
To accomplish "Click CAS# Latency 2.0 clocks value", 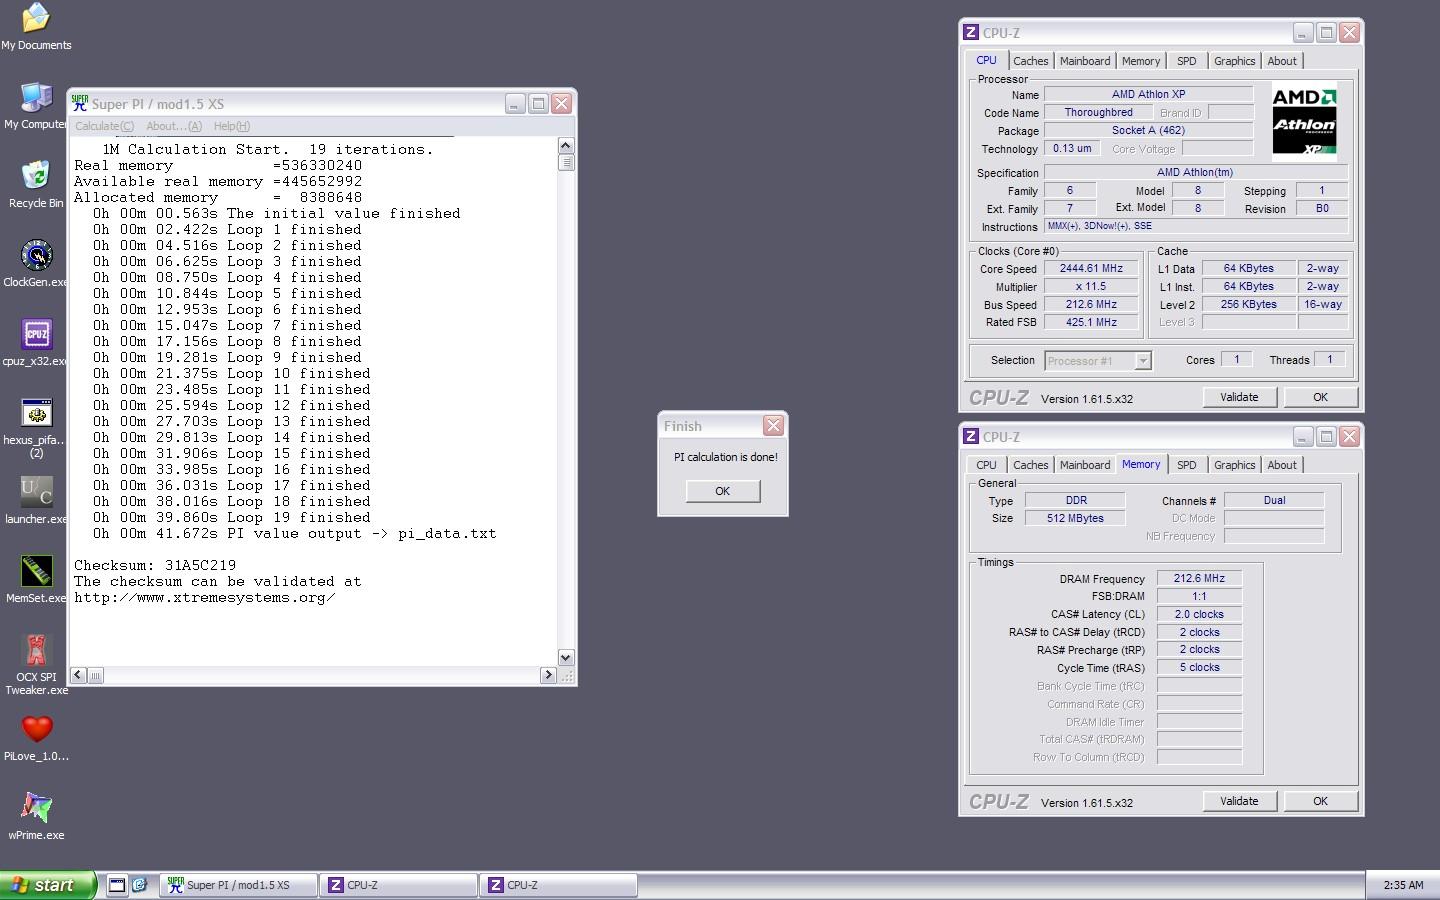I will tap(1199, 614).
